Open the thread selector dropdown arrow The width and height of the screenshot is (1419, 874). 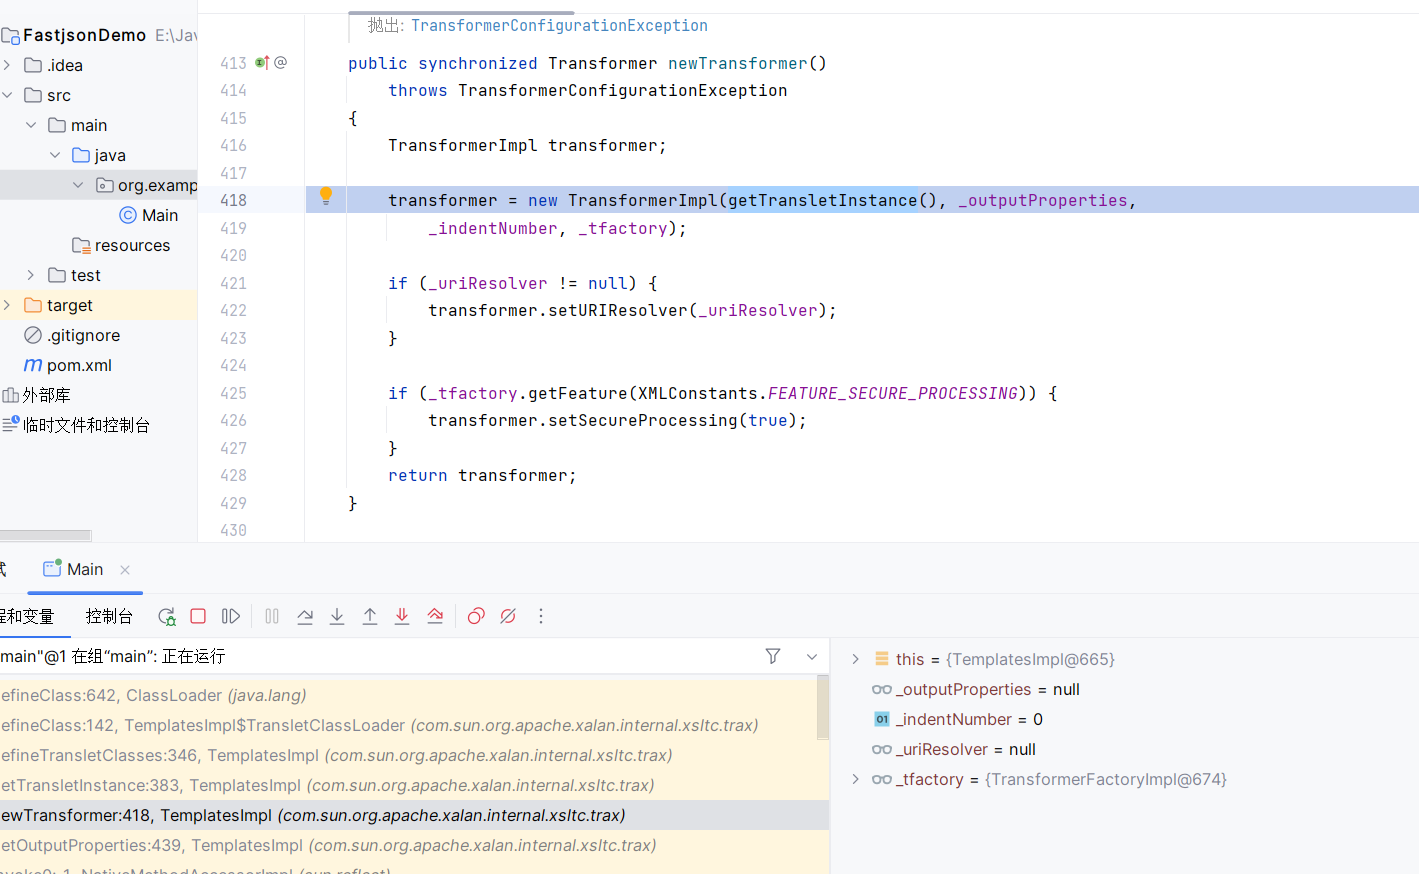[812, 656]
